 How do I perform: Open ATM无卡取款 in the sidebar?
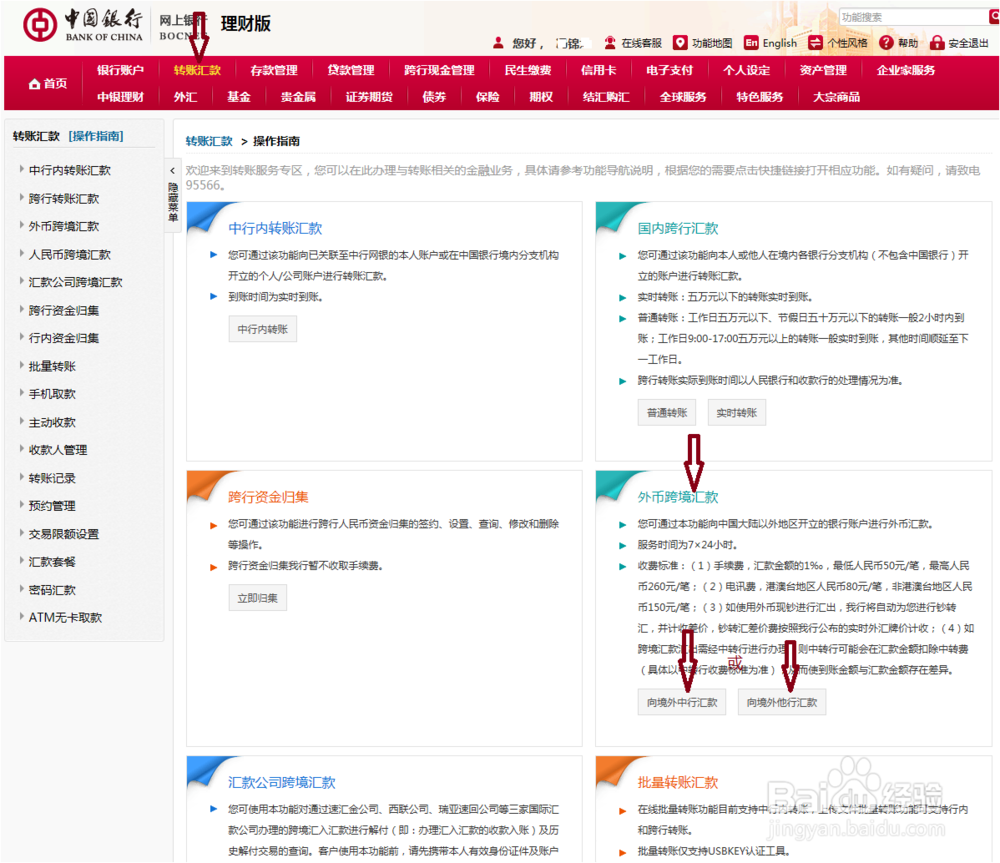tap(65, 617)
